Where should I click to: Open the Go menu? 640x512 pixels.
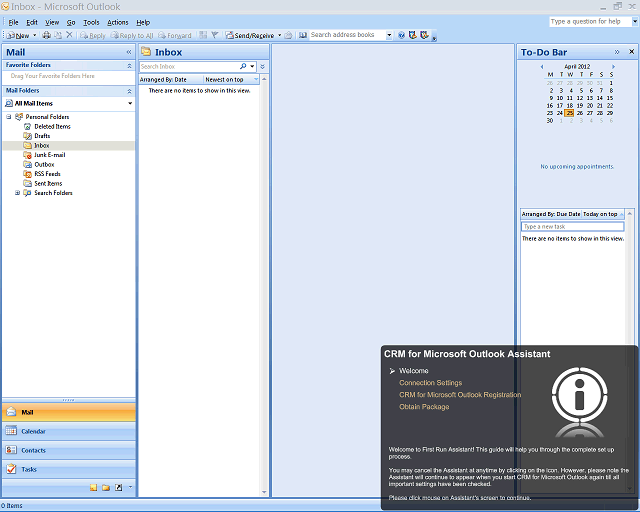point(71,22)
